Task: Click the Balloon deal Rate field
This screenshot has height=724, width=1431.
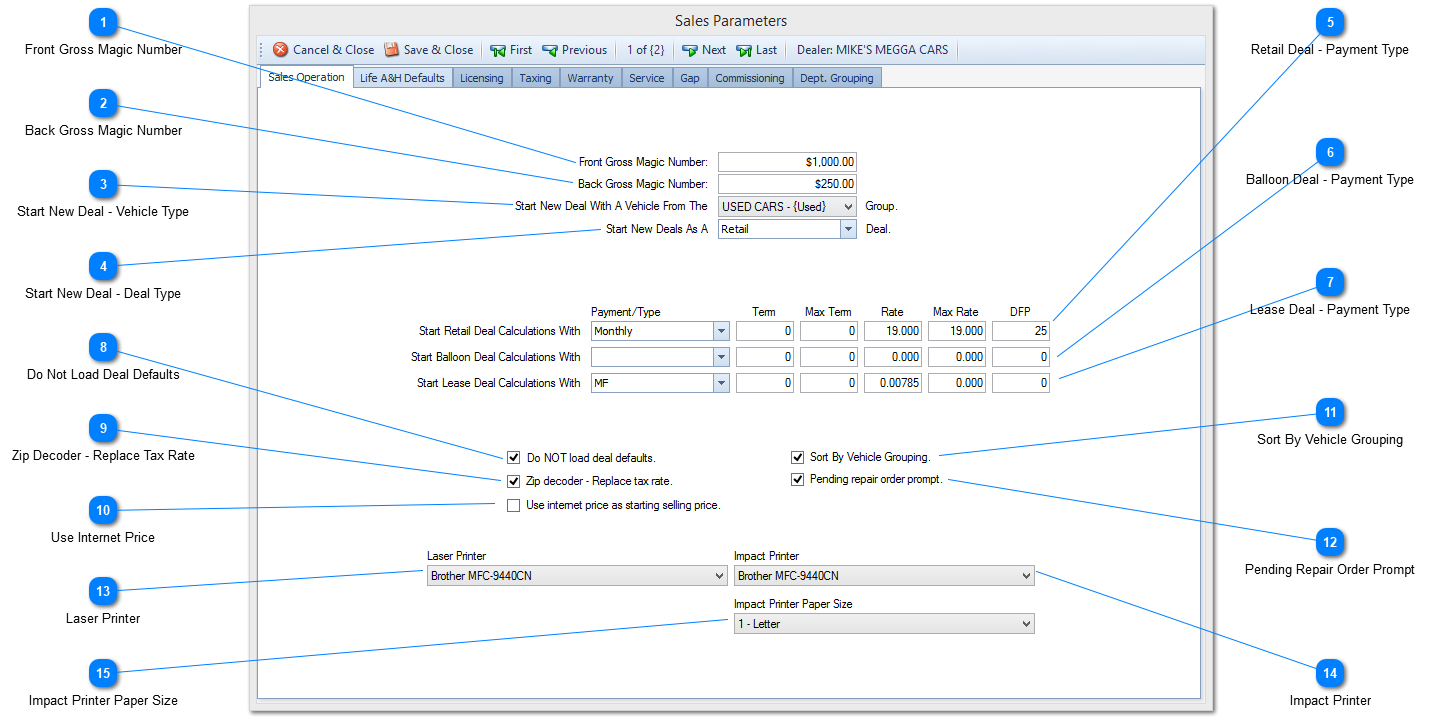Action: pyautogui.click(x=893, y=357)
